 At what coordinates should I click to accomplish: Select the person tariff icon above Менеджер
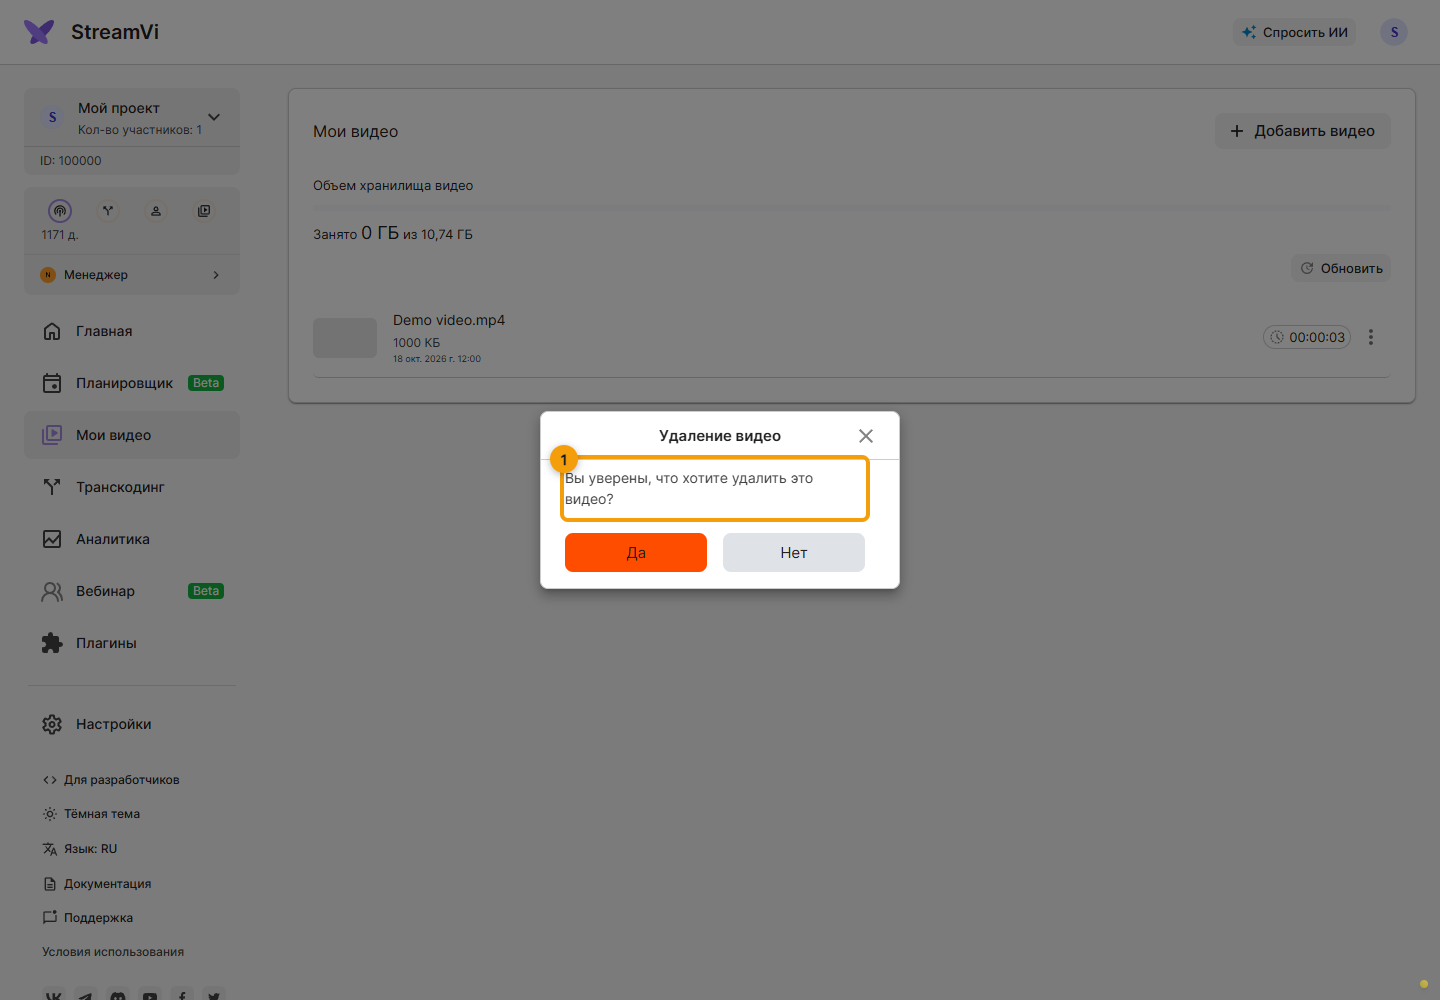[156, 211]
